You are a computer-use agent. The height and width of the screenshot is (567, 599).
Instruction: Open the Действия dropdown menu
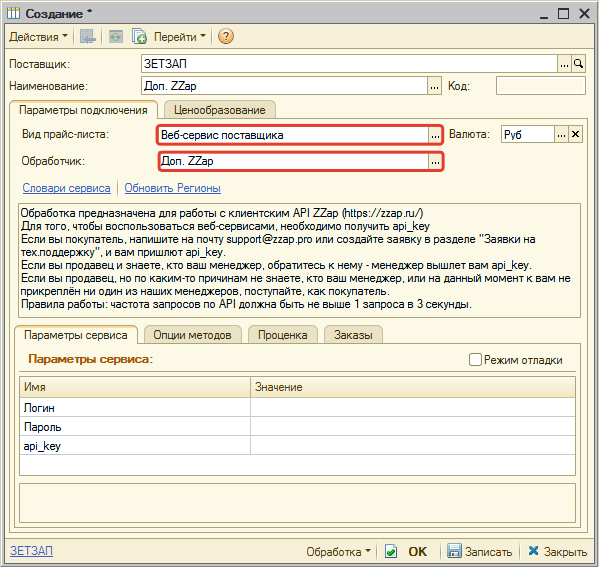(x=38, y=37)
